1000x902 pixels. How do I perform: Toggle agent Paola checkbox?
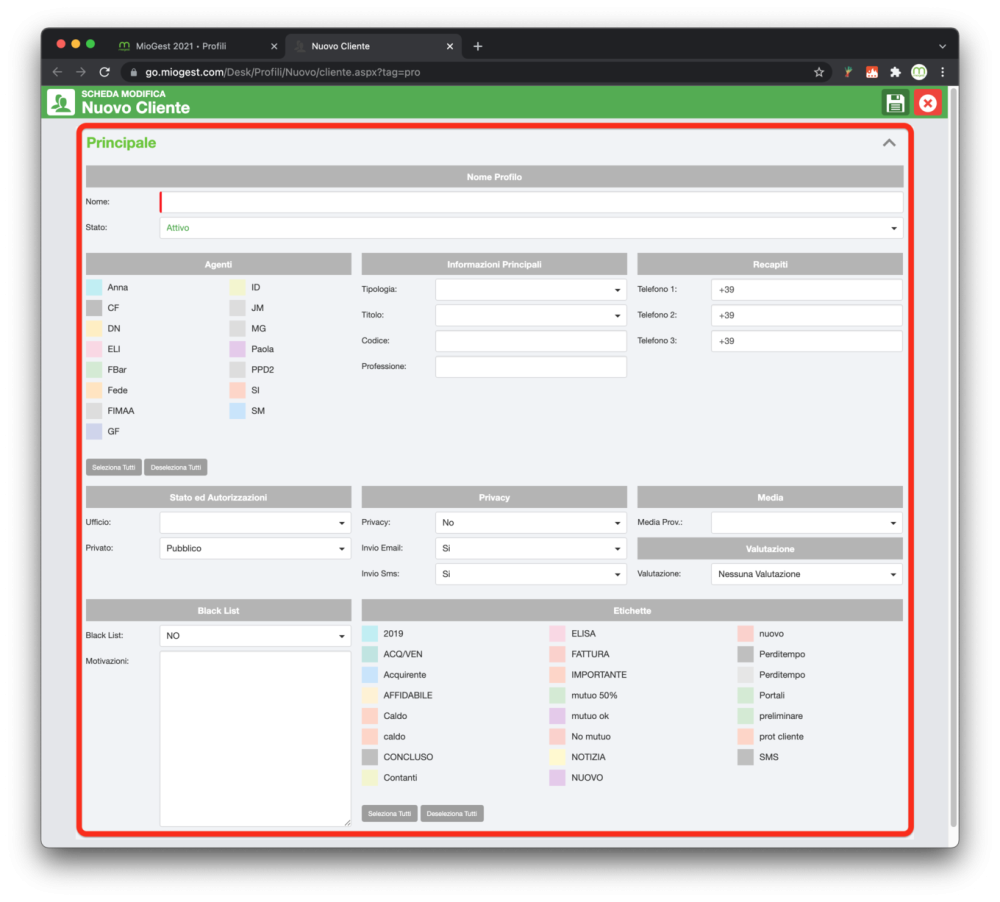238,349
